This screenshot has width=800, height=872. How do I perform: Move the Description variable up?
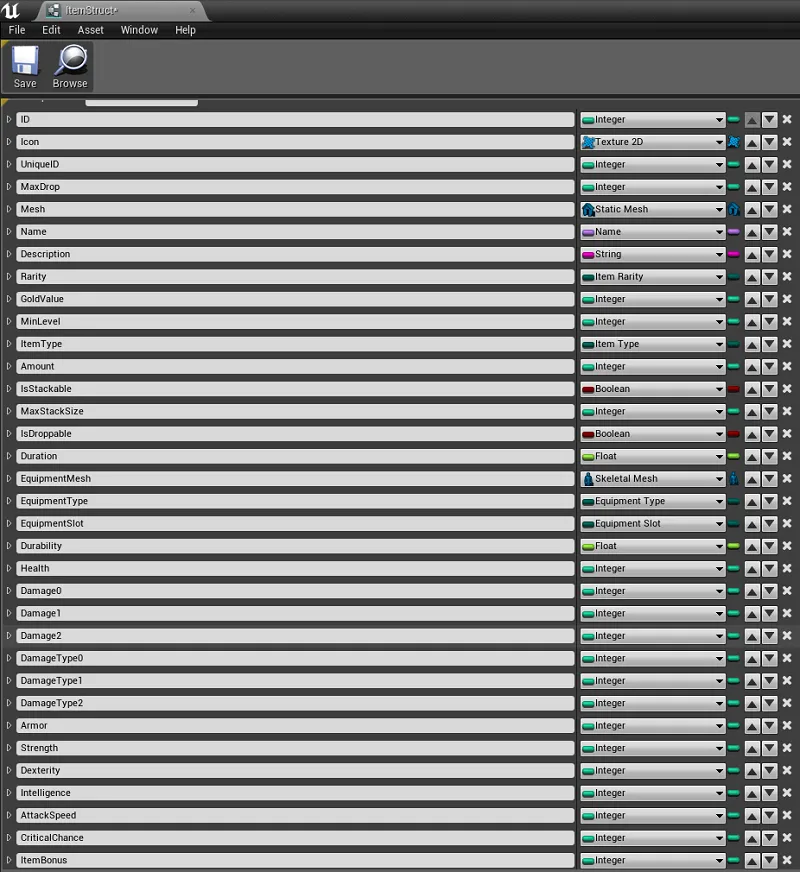(x=752, y=255)
